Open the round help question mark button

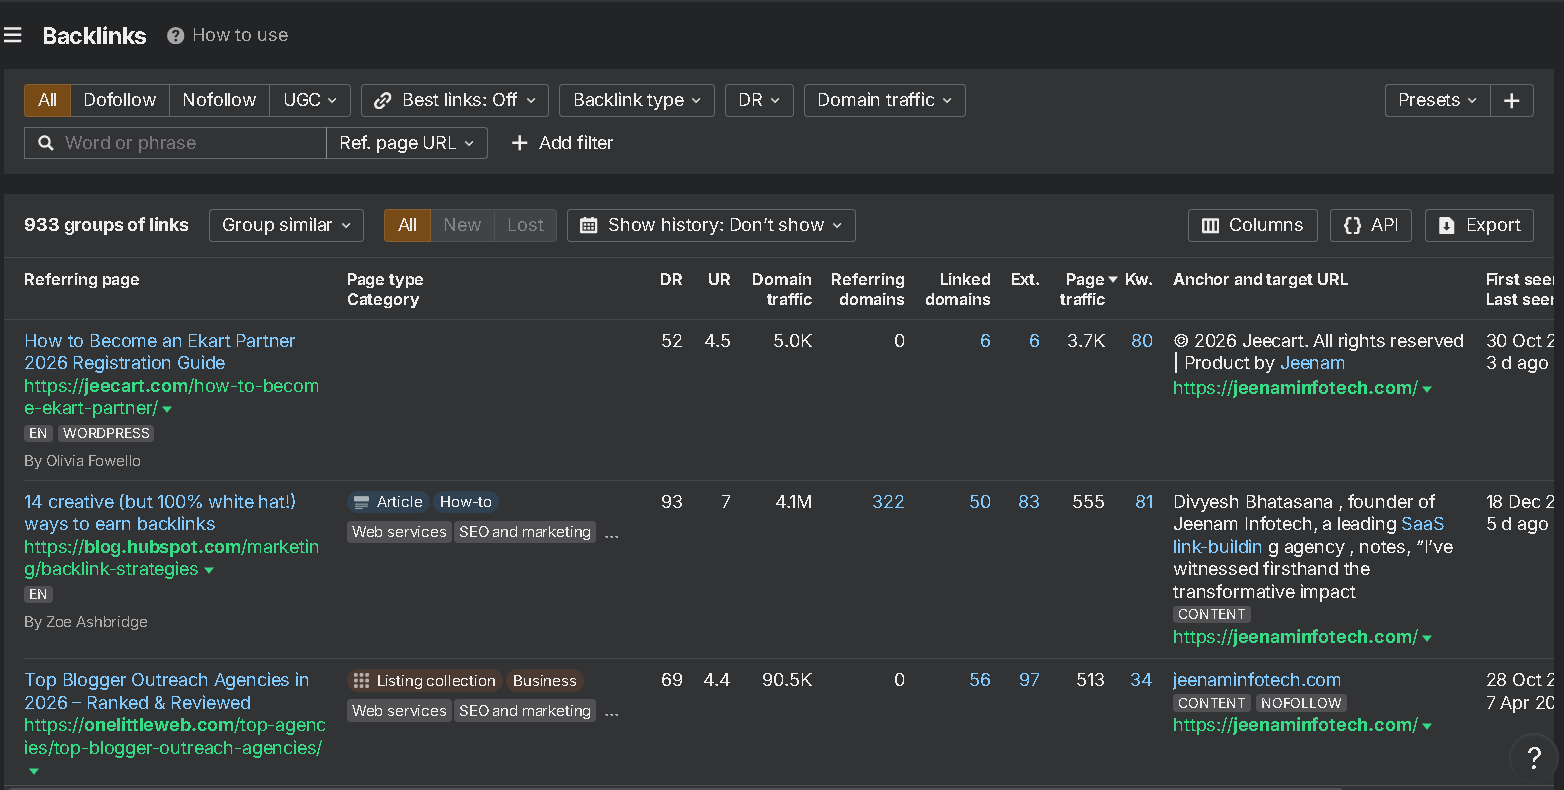(x=1533, y=758)
